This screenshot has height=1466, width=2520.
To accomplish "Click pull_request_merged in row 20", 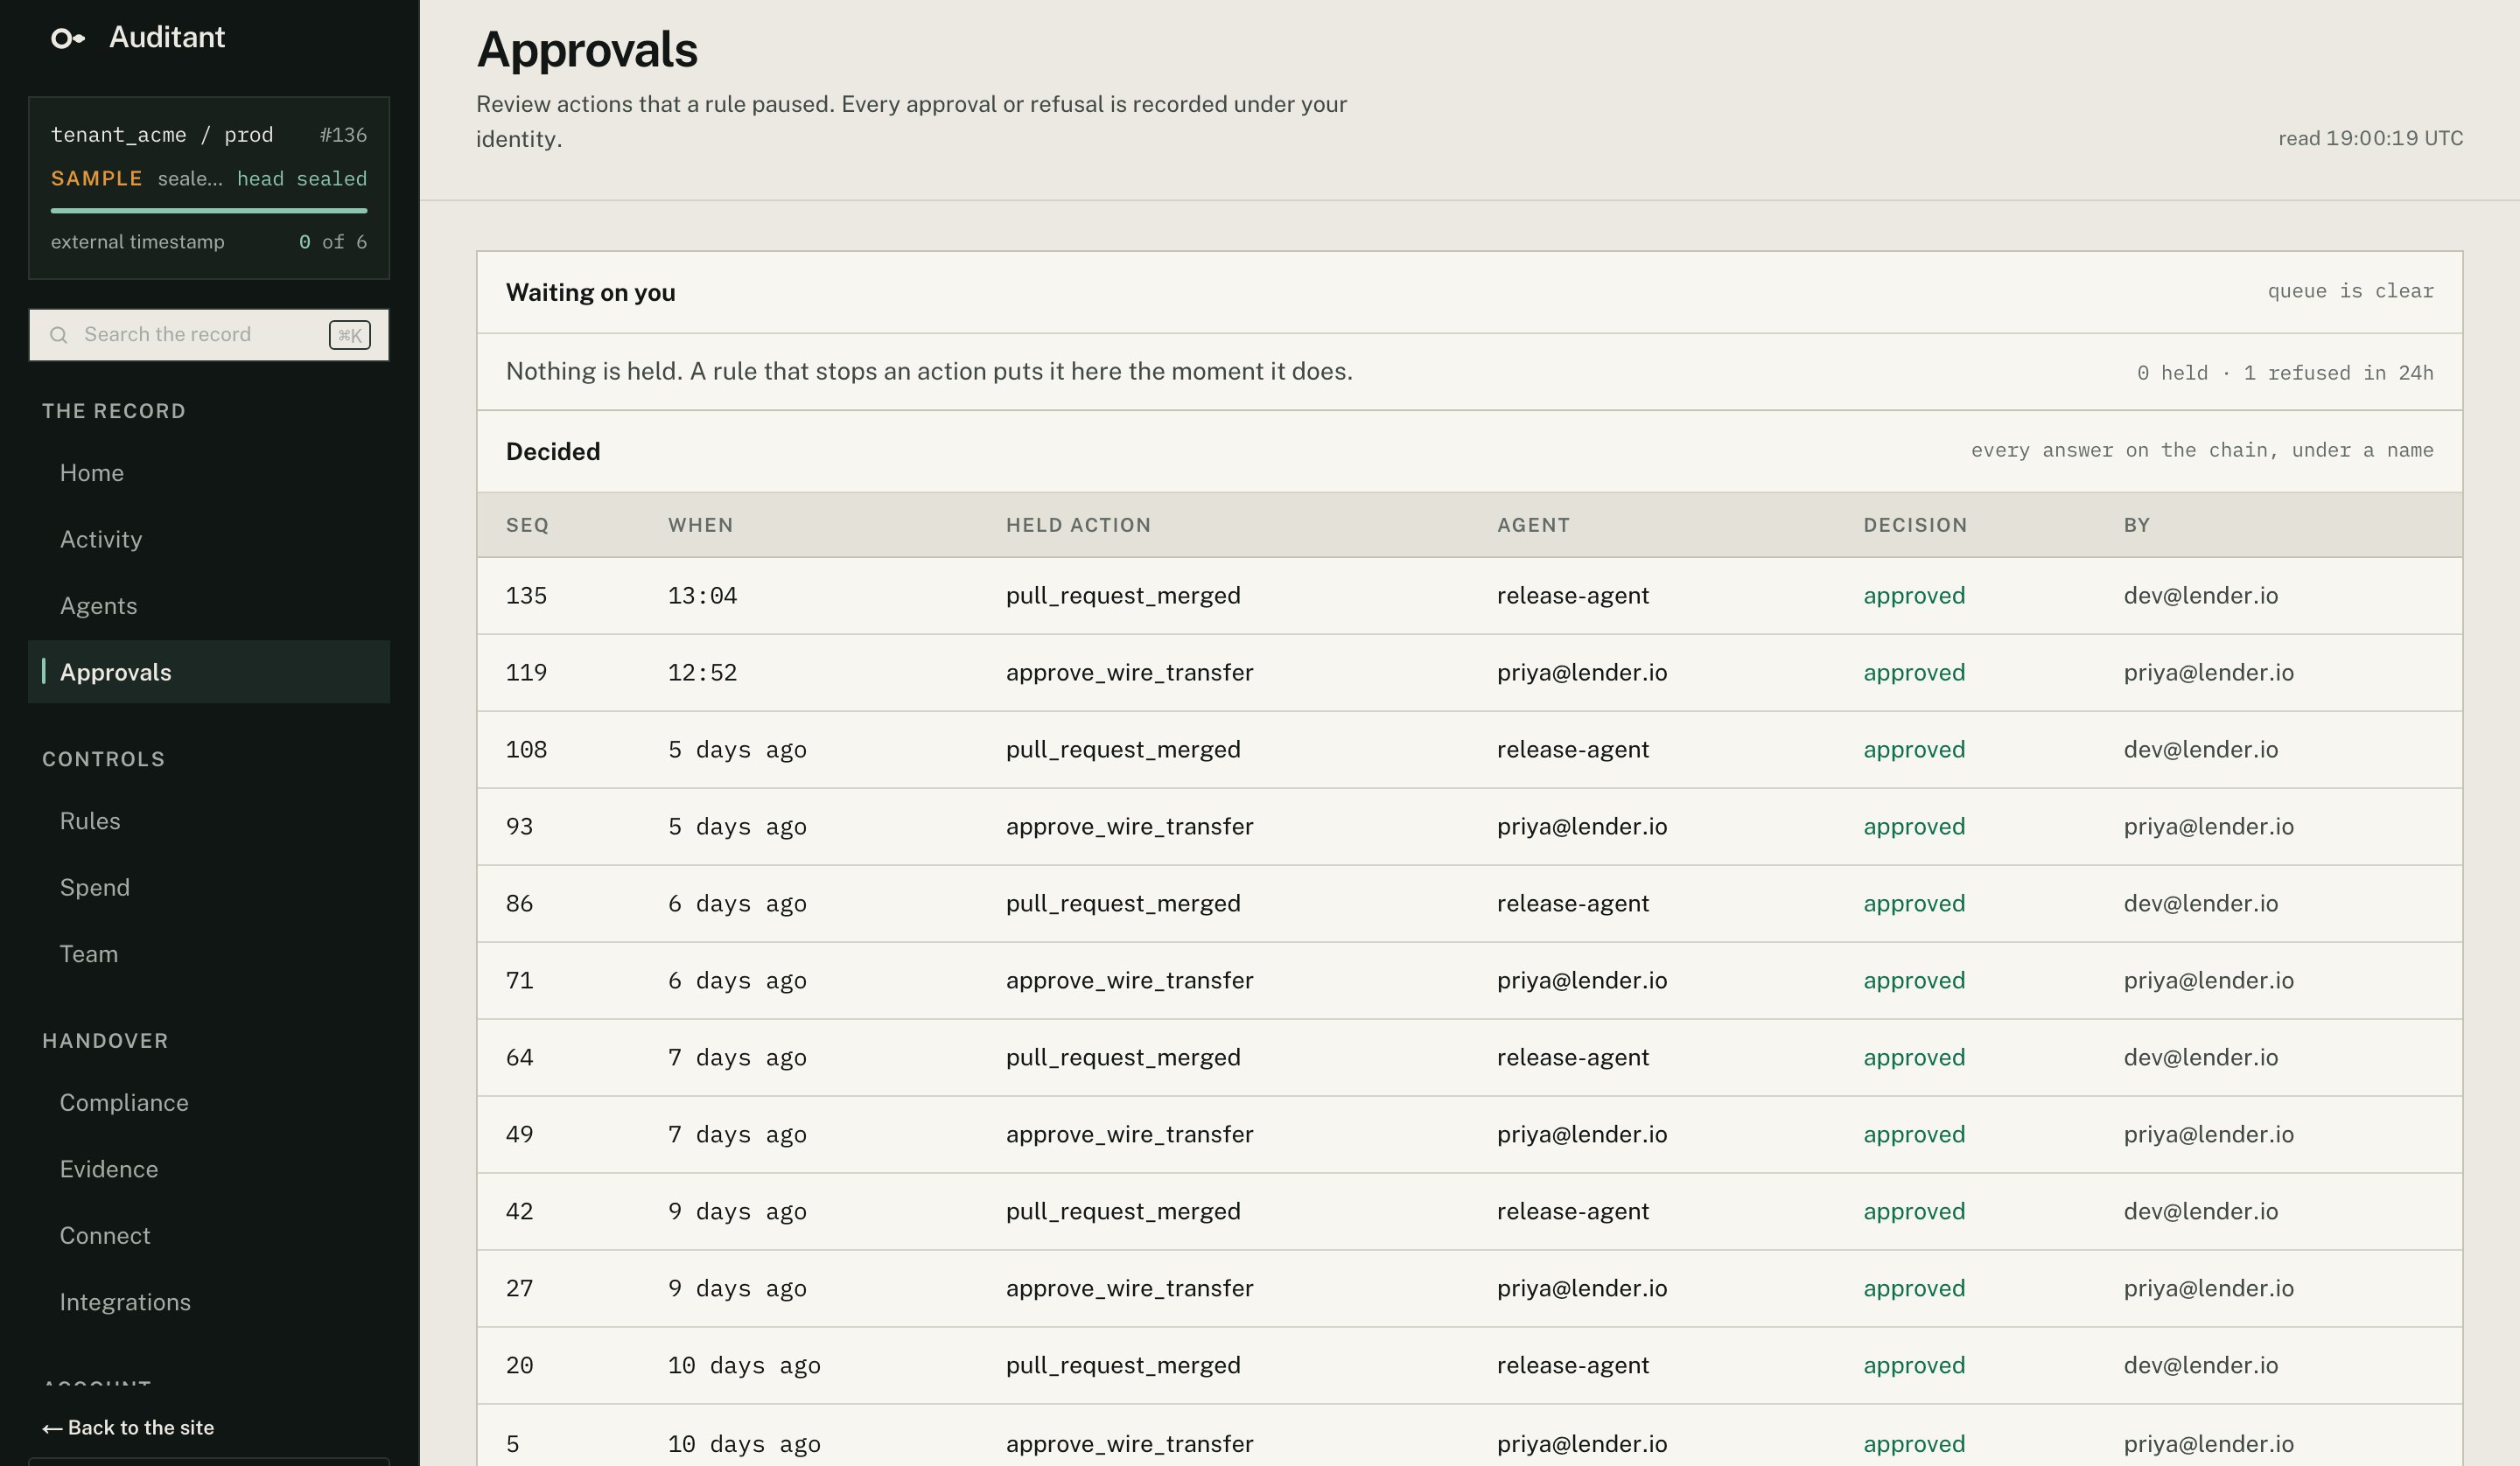I will [1123, 1366].
